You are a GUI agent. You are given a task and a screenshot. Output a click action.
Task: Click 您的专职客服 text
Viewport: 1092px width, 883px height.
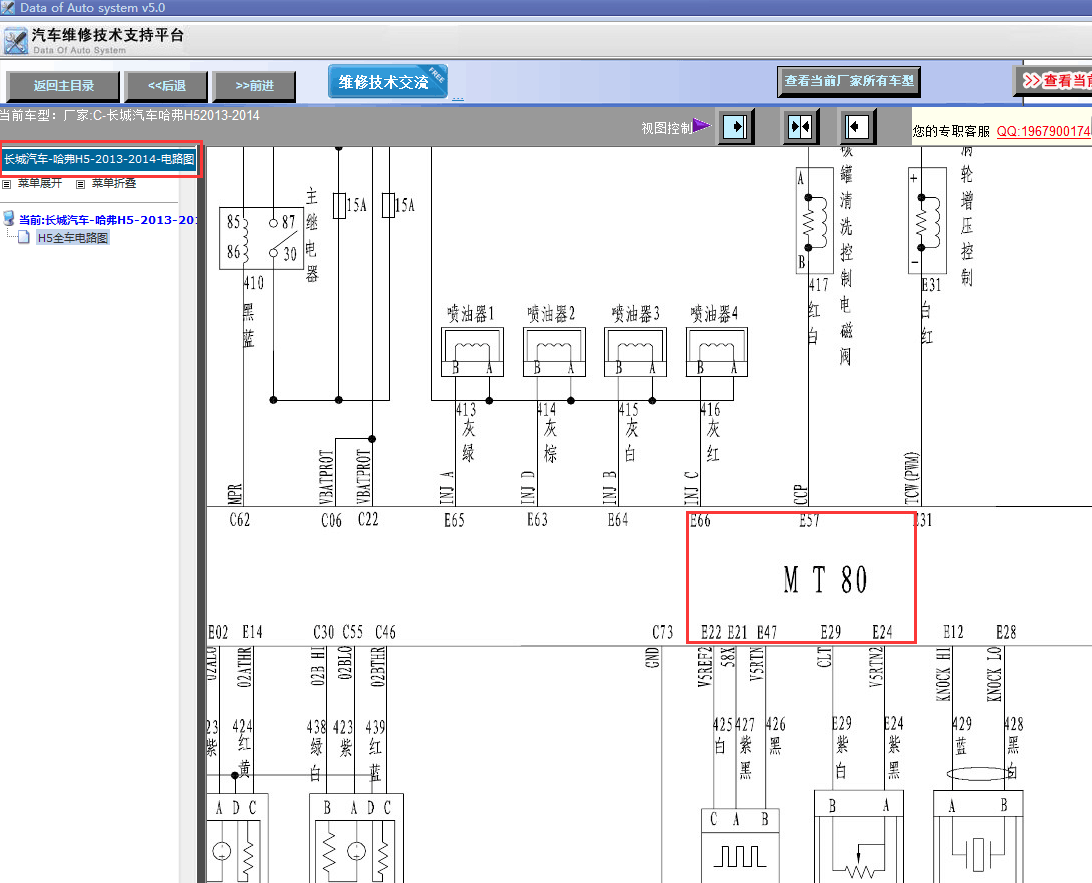pos(951,131)
